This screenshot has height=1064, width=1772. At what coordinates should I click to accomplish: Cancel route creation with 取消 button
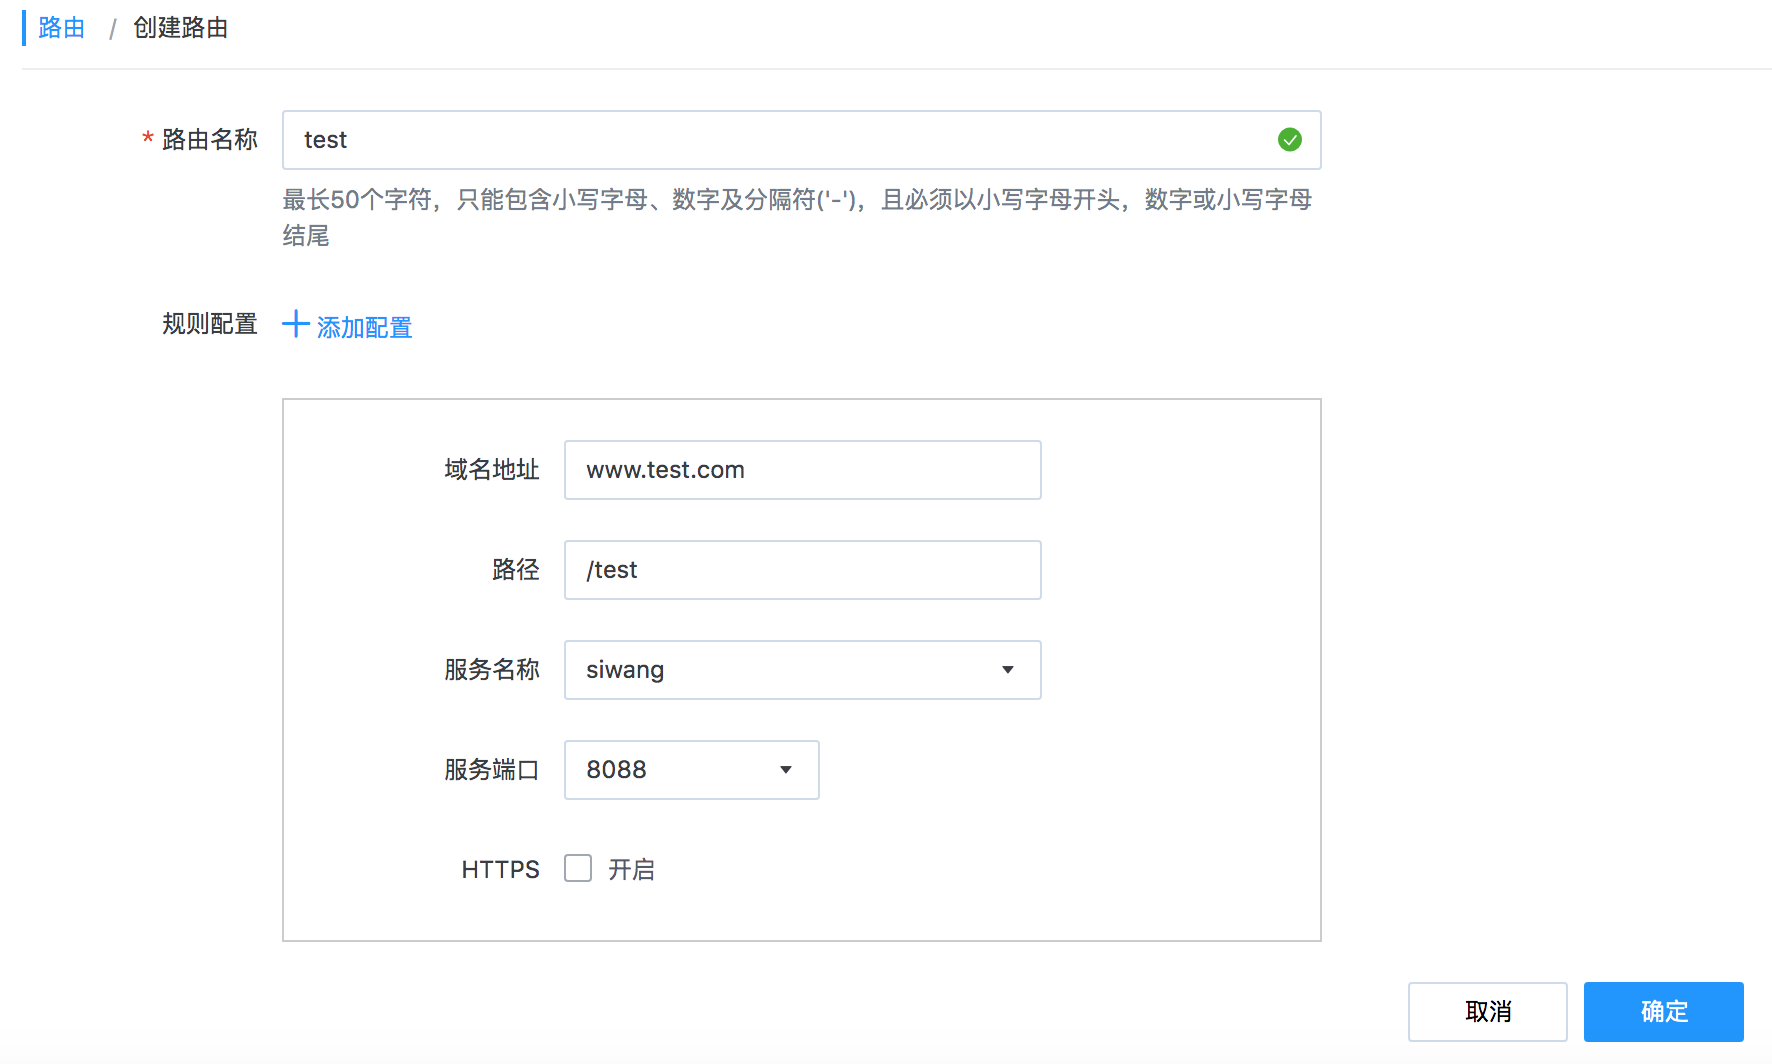pos(1487,1011)
